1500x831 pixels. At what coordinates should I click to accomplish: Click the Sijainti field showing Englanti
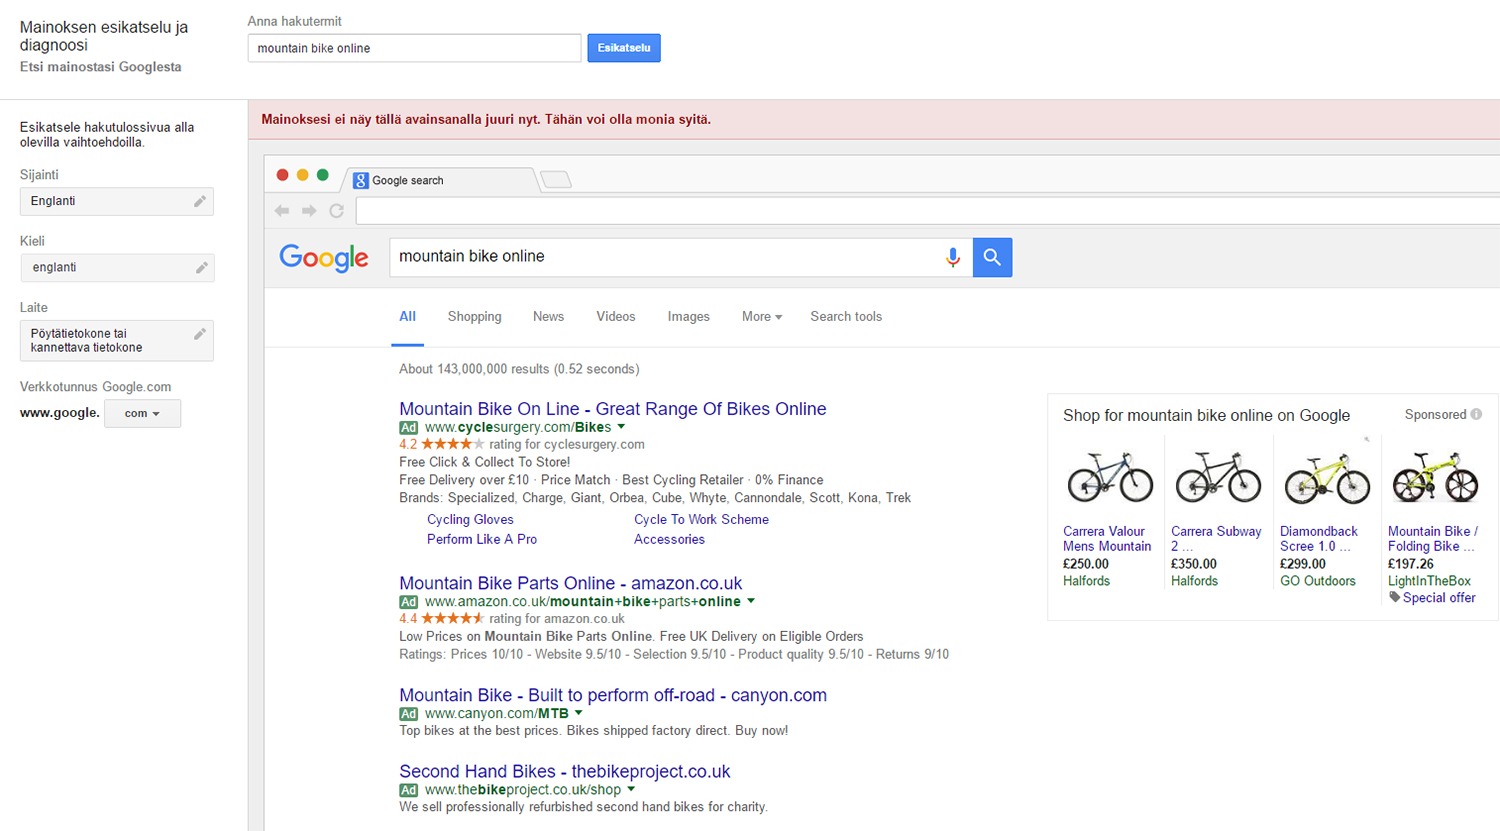[117, 201]
